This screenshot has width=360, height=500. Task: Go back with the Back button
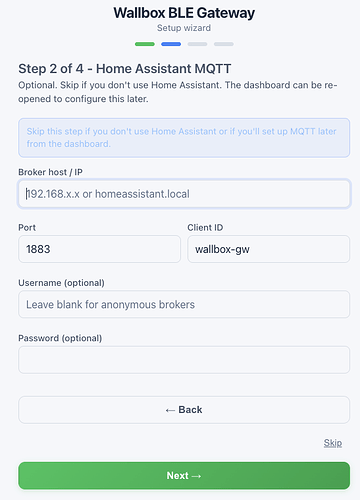pyautogui.click(x=184, y=410)
